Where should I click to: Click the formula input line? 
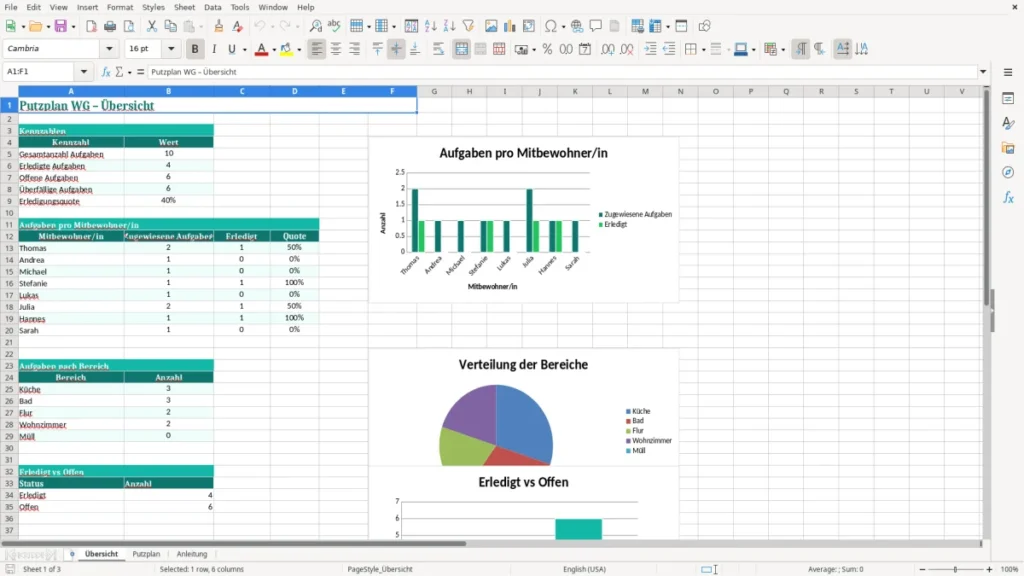[562, 72]
